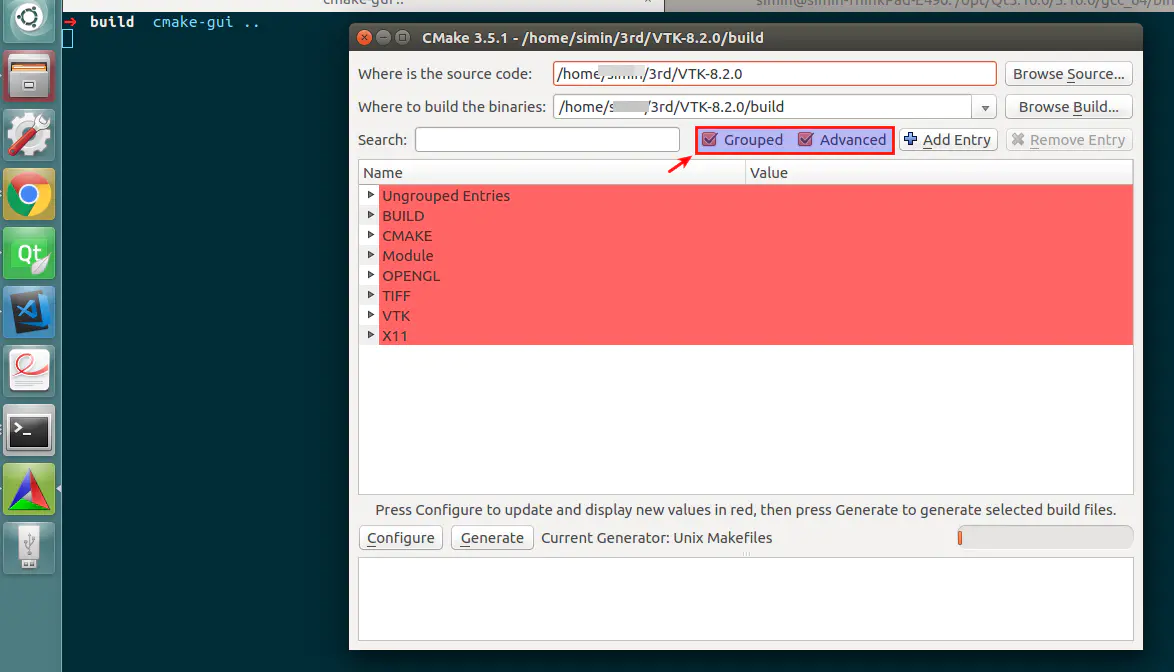Switch to the Terminal dock icon
This screenshot has width=1174, height=672.
(29, 430)
